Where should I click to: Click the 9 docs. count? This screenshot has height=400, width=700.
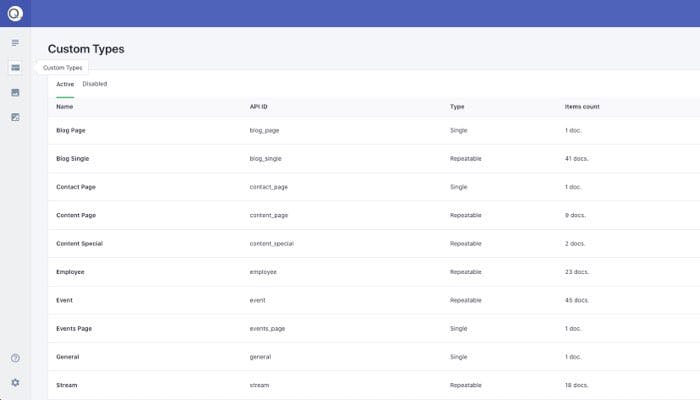pyautogui.click(x=575, y=215)
